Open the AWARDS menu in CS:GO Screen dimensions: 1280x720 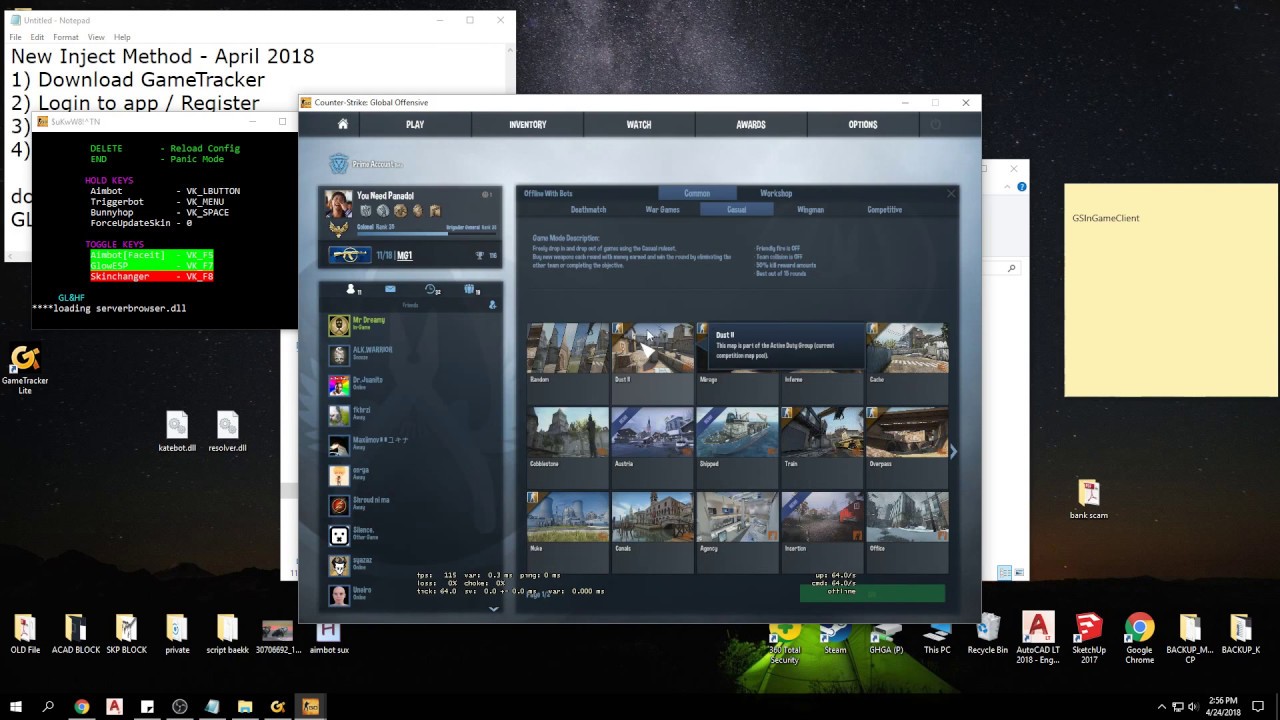coord(751,125)
